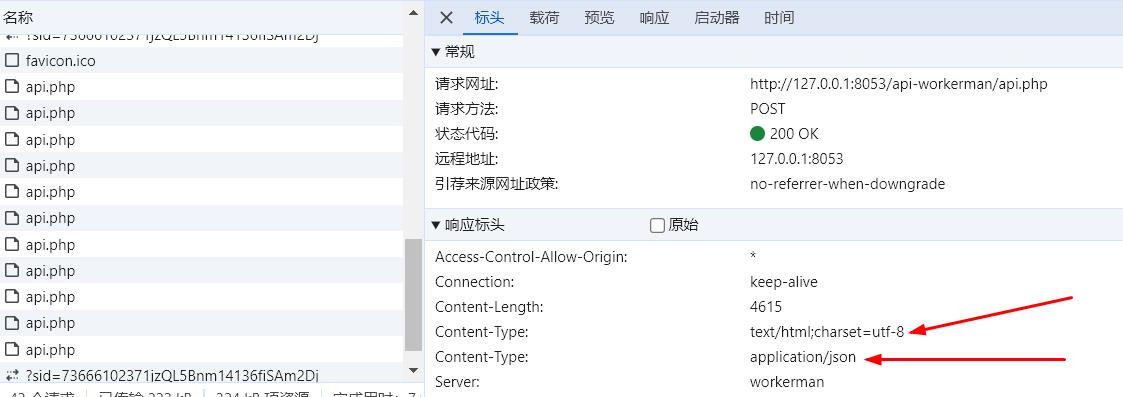Show the 时间 timing tab
Viewport: 1123px width, 397px height.
779,18
